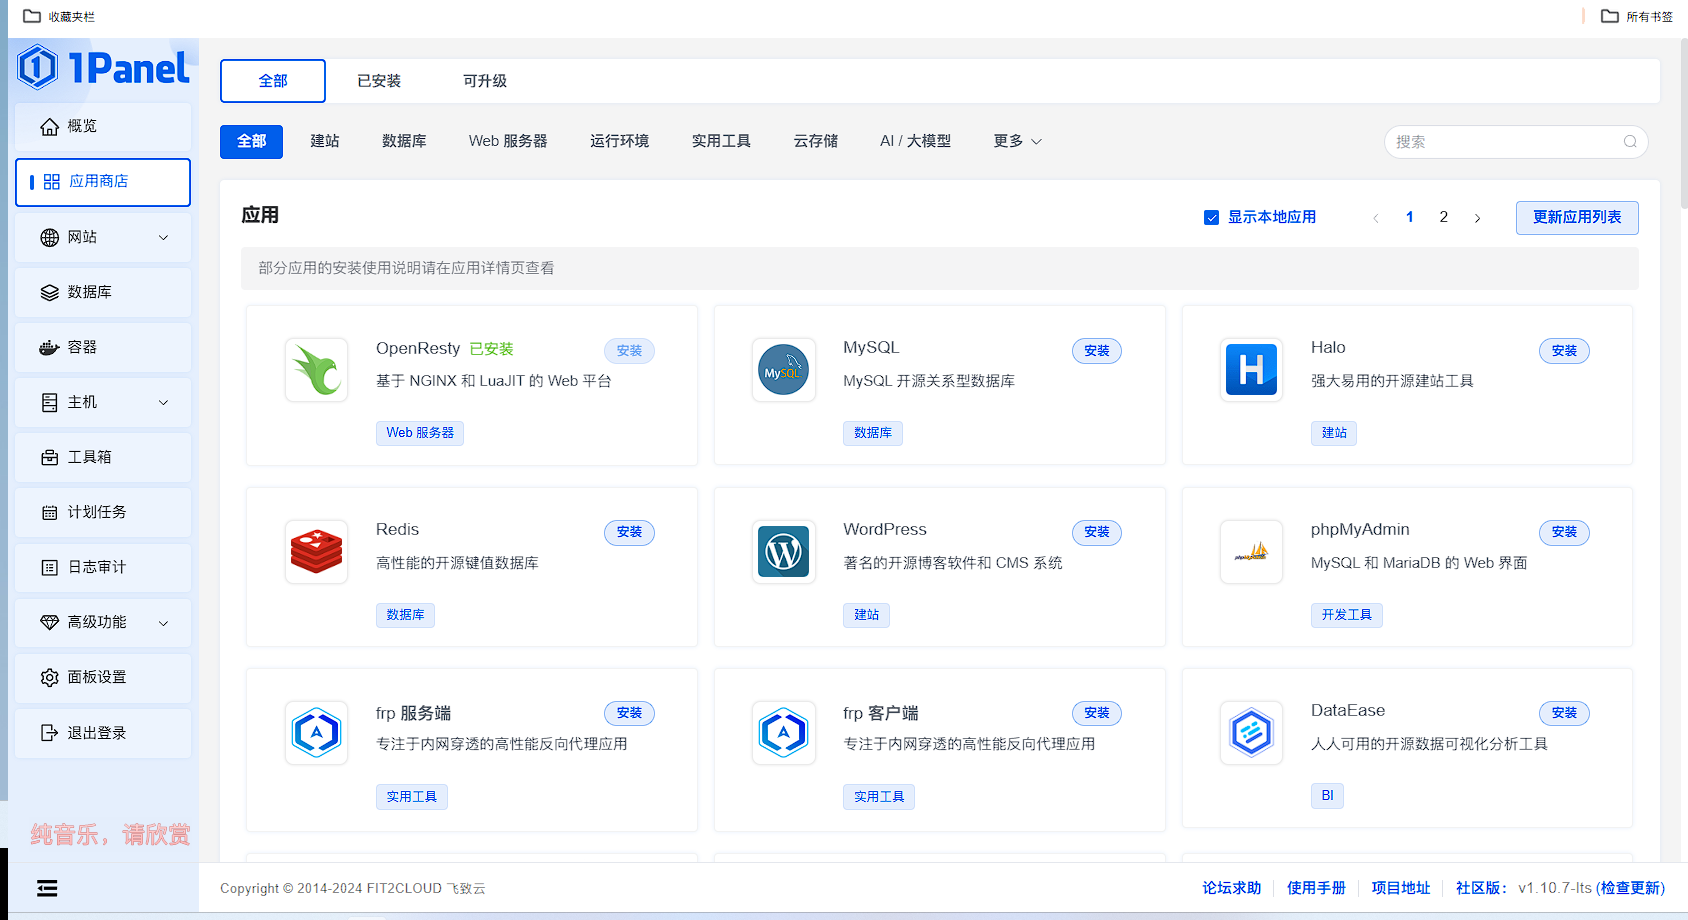This screenshot has height=920, width=1688.
Task: Open the frp 客户端 app logo
Action: coord(784,733)
